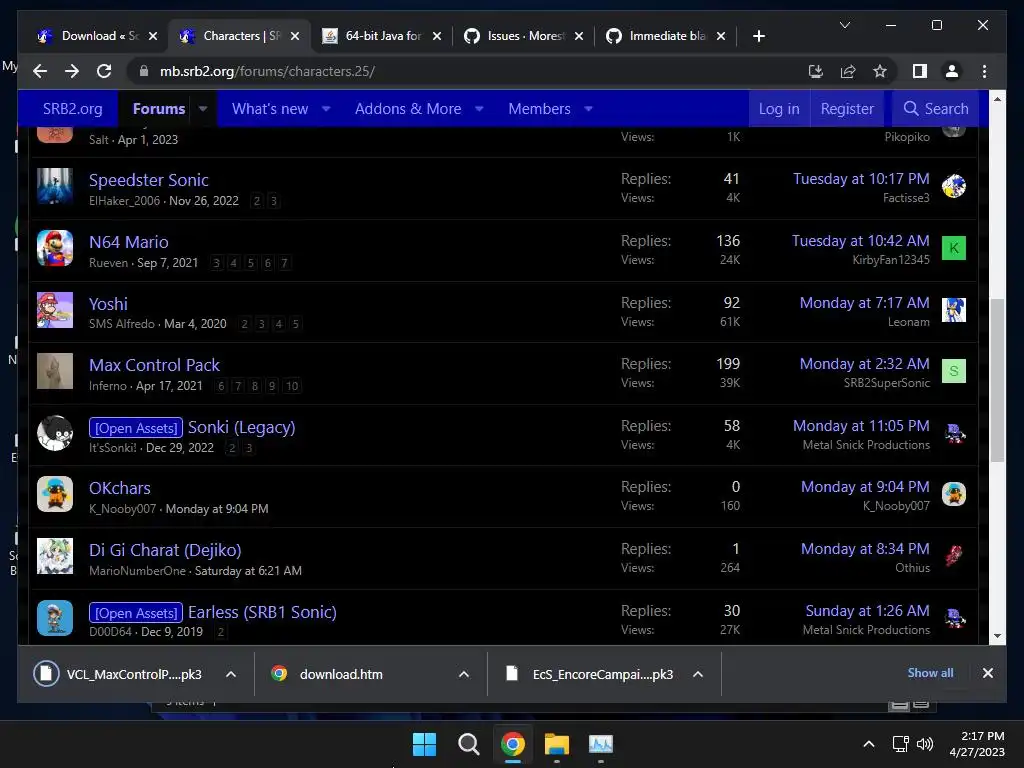
Task: Expand the Members dropdown arrow
Action: [x=588, y=109]
